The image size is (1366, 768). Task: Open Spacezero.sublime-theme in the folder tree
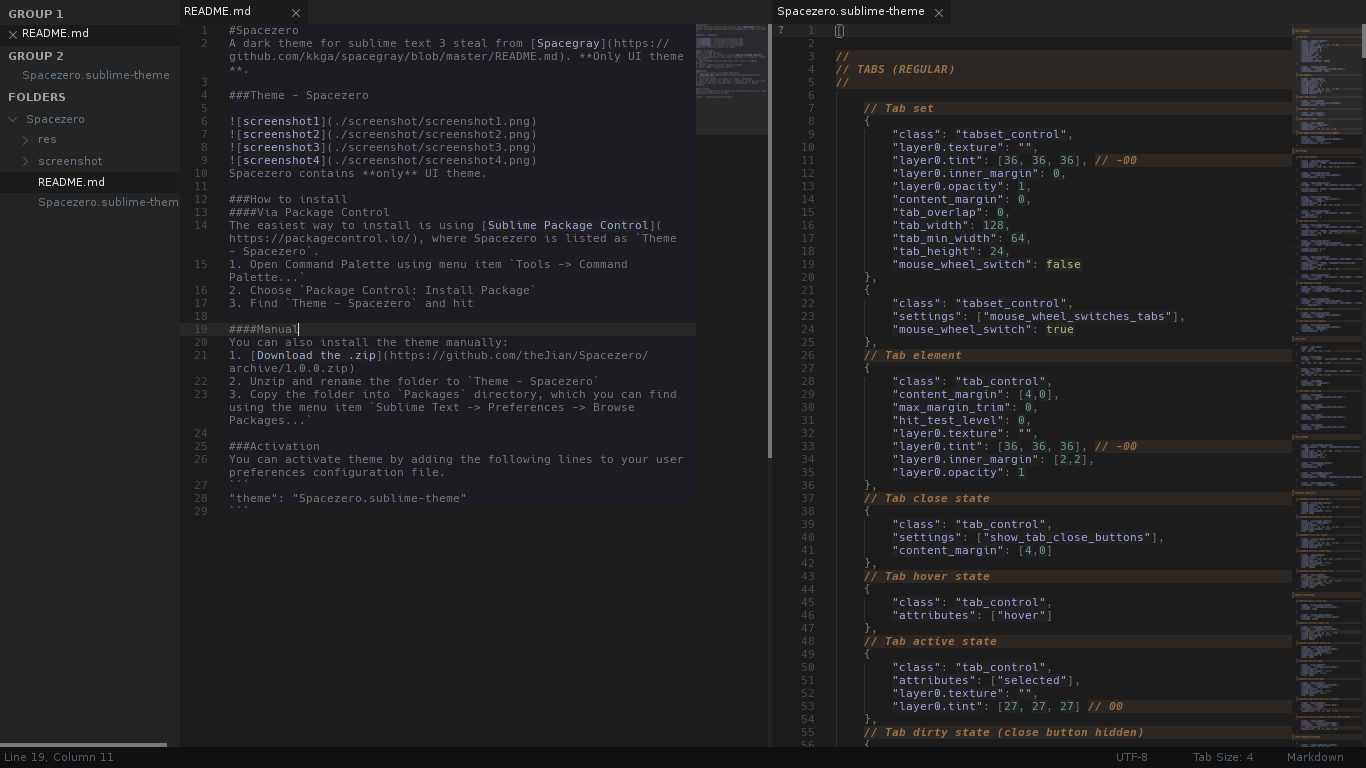pos(108,202)
